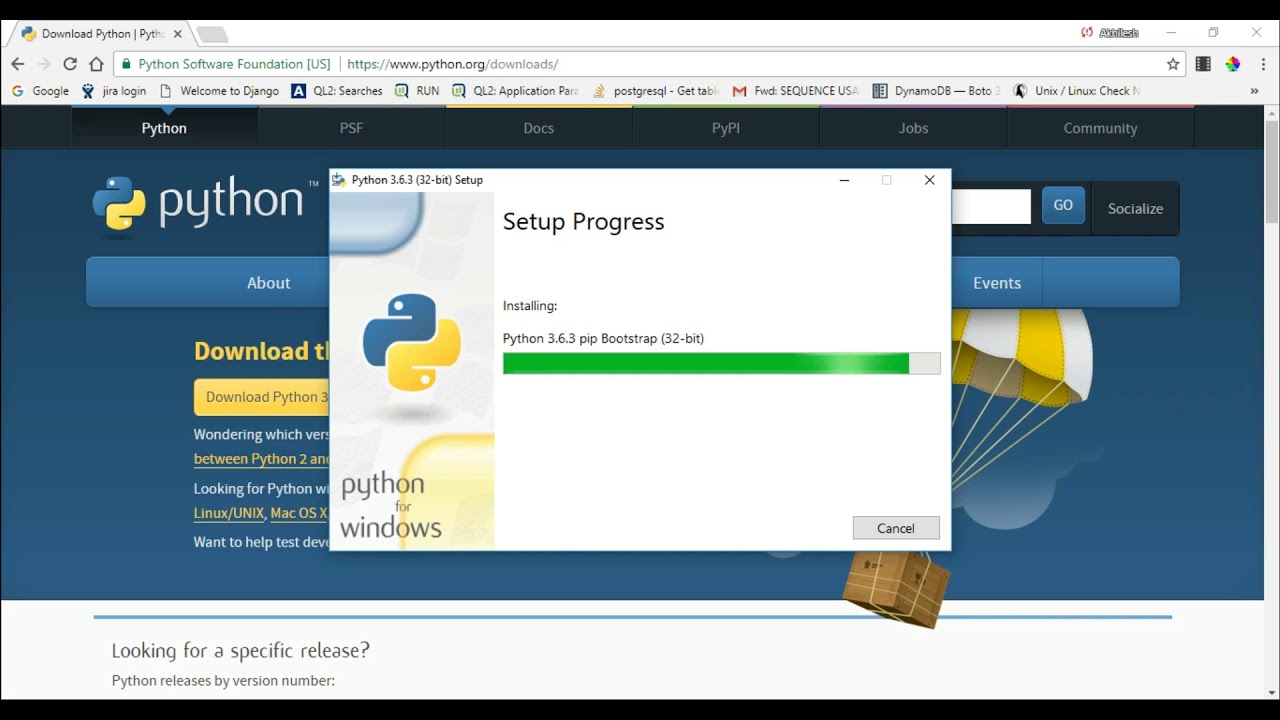This screenshot has height=720, width=1280.
Task: Switch to the Python top navigation tab
Action: tap(164, 128)
